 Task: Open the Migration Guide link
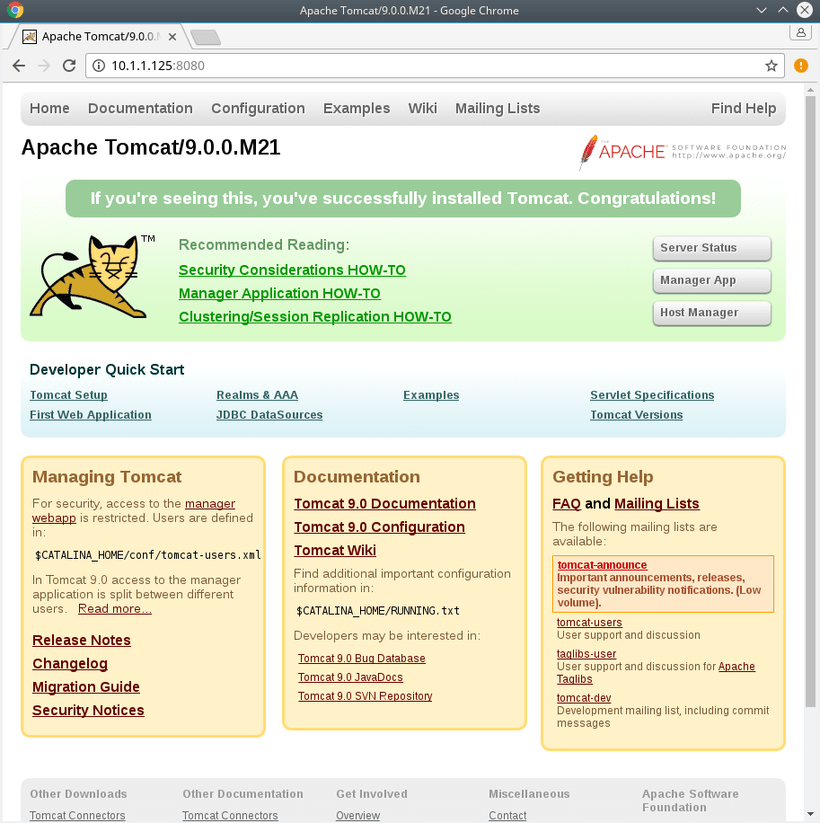[x=86, y=687]
